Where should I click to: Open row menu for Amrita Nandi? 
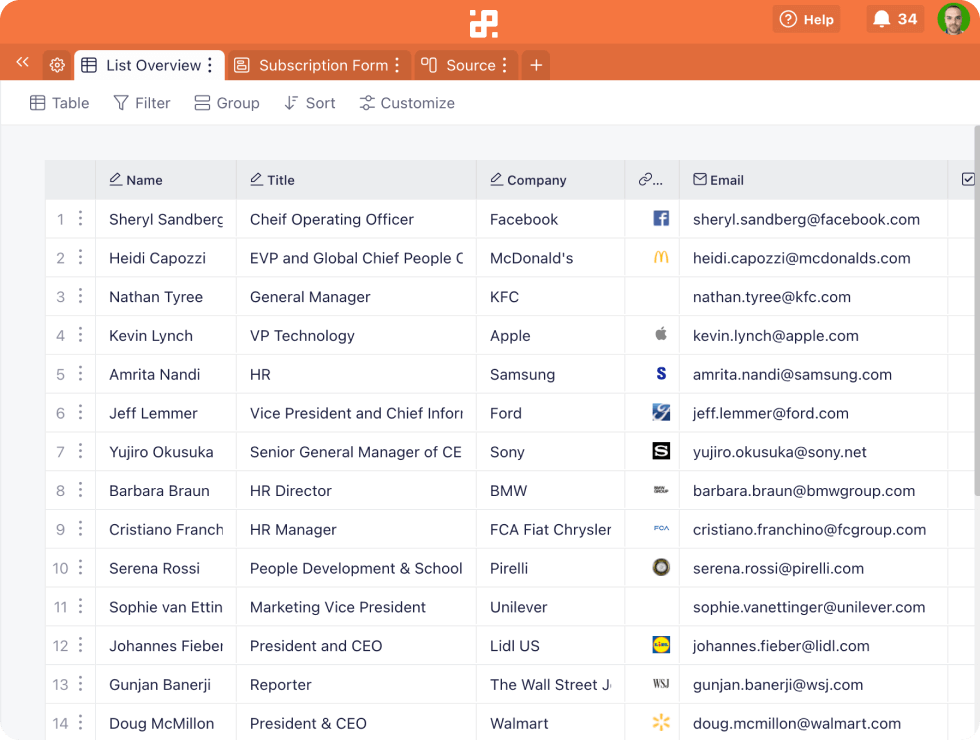(x=81, y=374)
